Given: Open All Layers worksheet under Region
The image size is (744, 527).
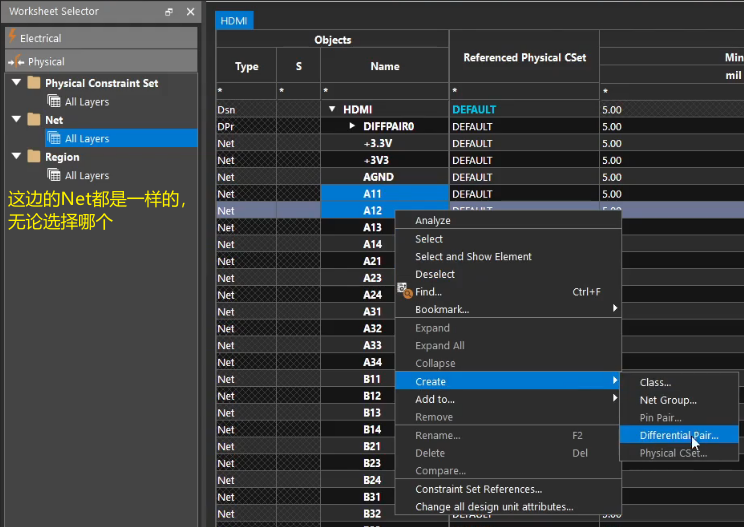Looking at the screenshot, I should [x=86, y=176].
